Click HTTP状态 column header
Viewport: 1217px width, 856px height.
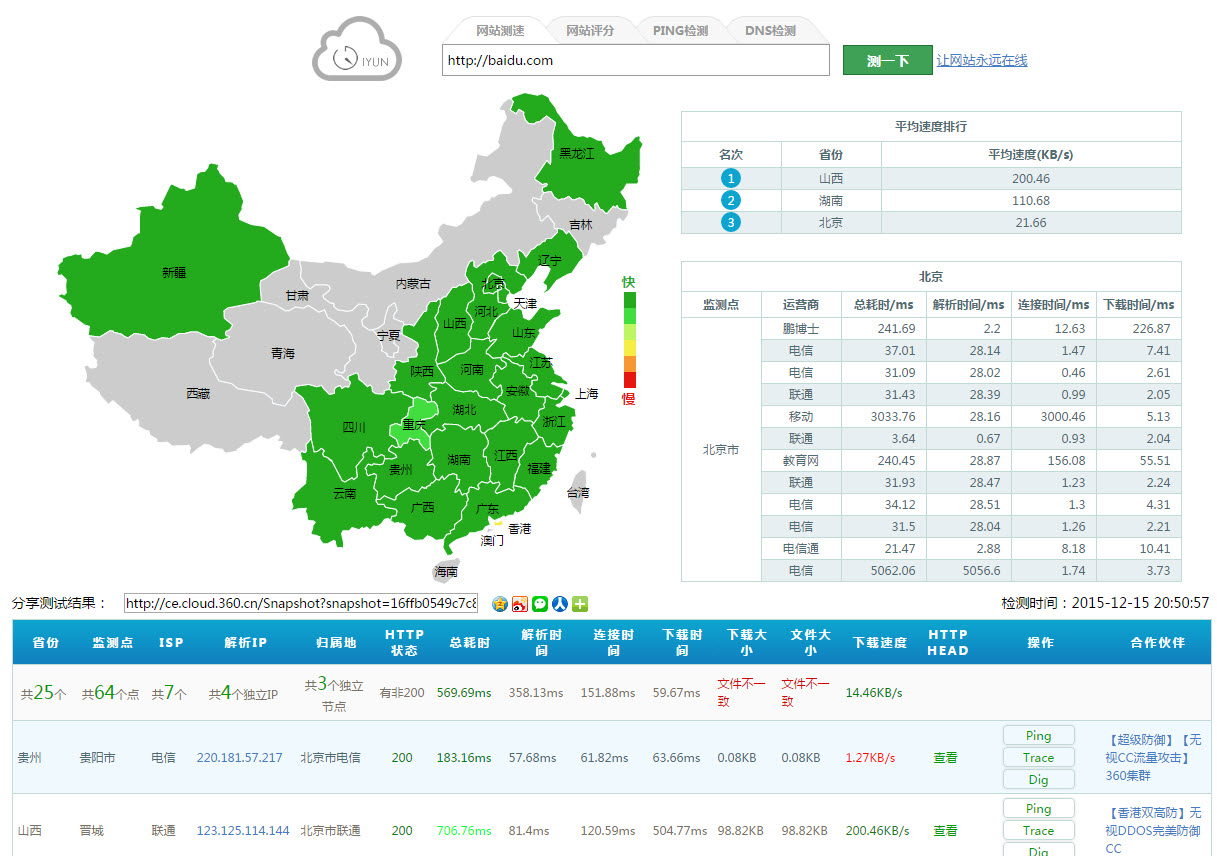(405, 642)
